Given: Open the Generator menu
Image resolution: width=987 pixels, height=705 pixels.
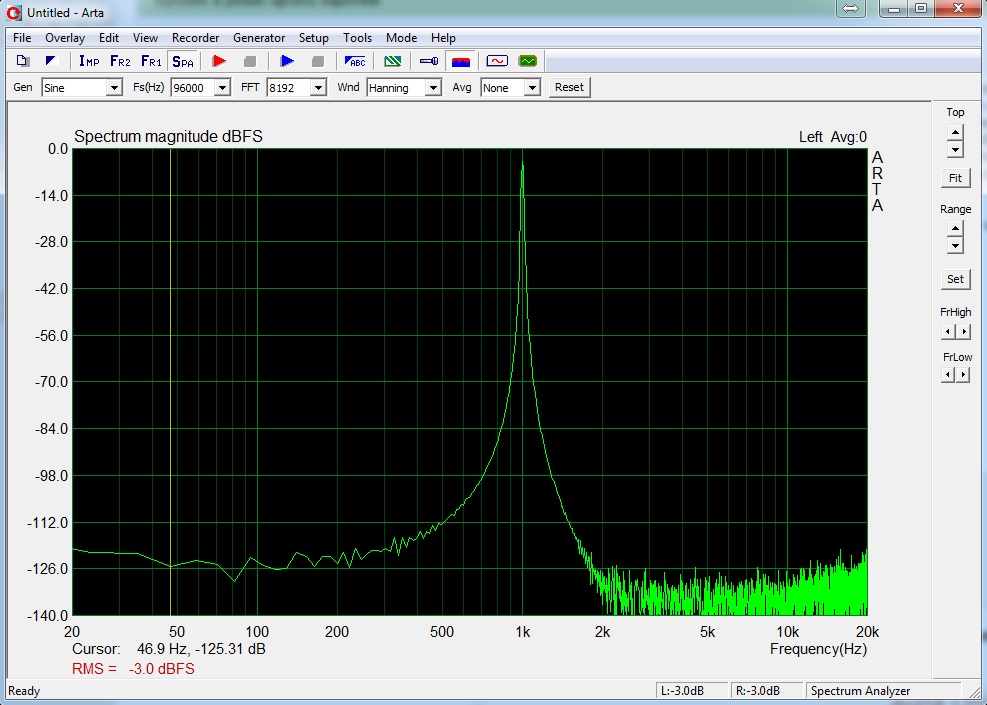Looking at the screenshot, I should pos(259,38).
